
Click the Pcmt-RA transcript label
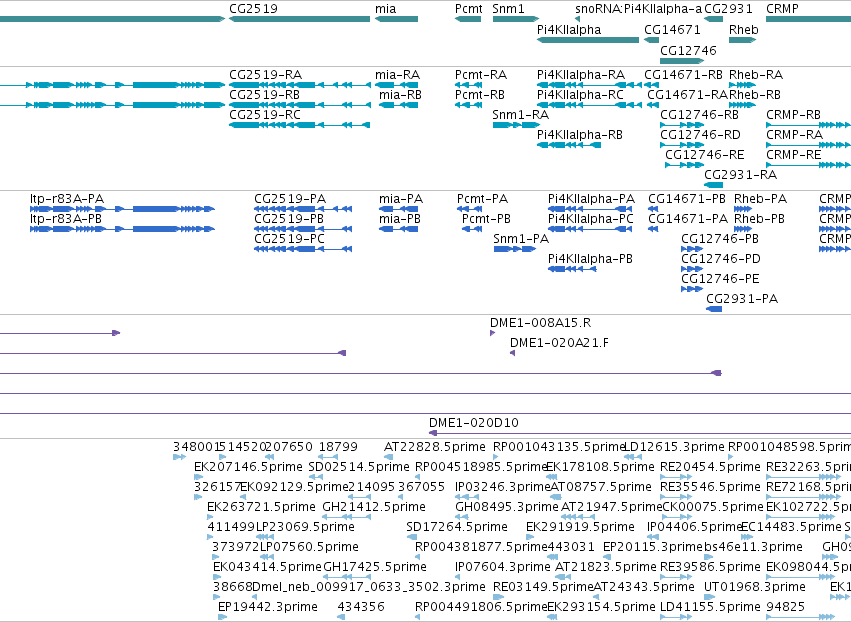[480, 75]
